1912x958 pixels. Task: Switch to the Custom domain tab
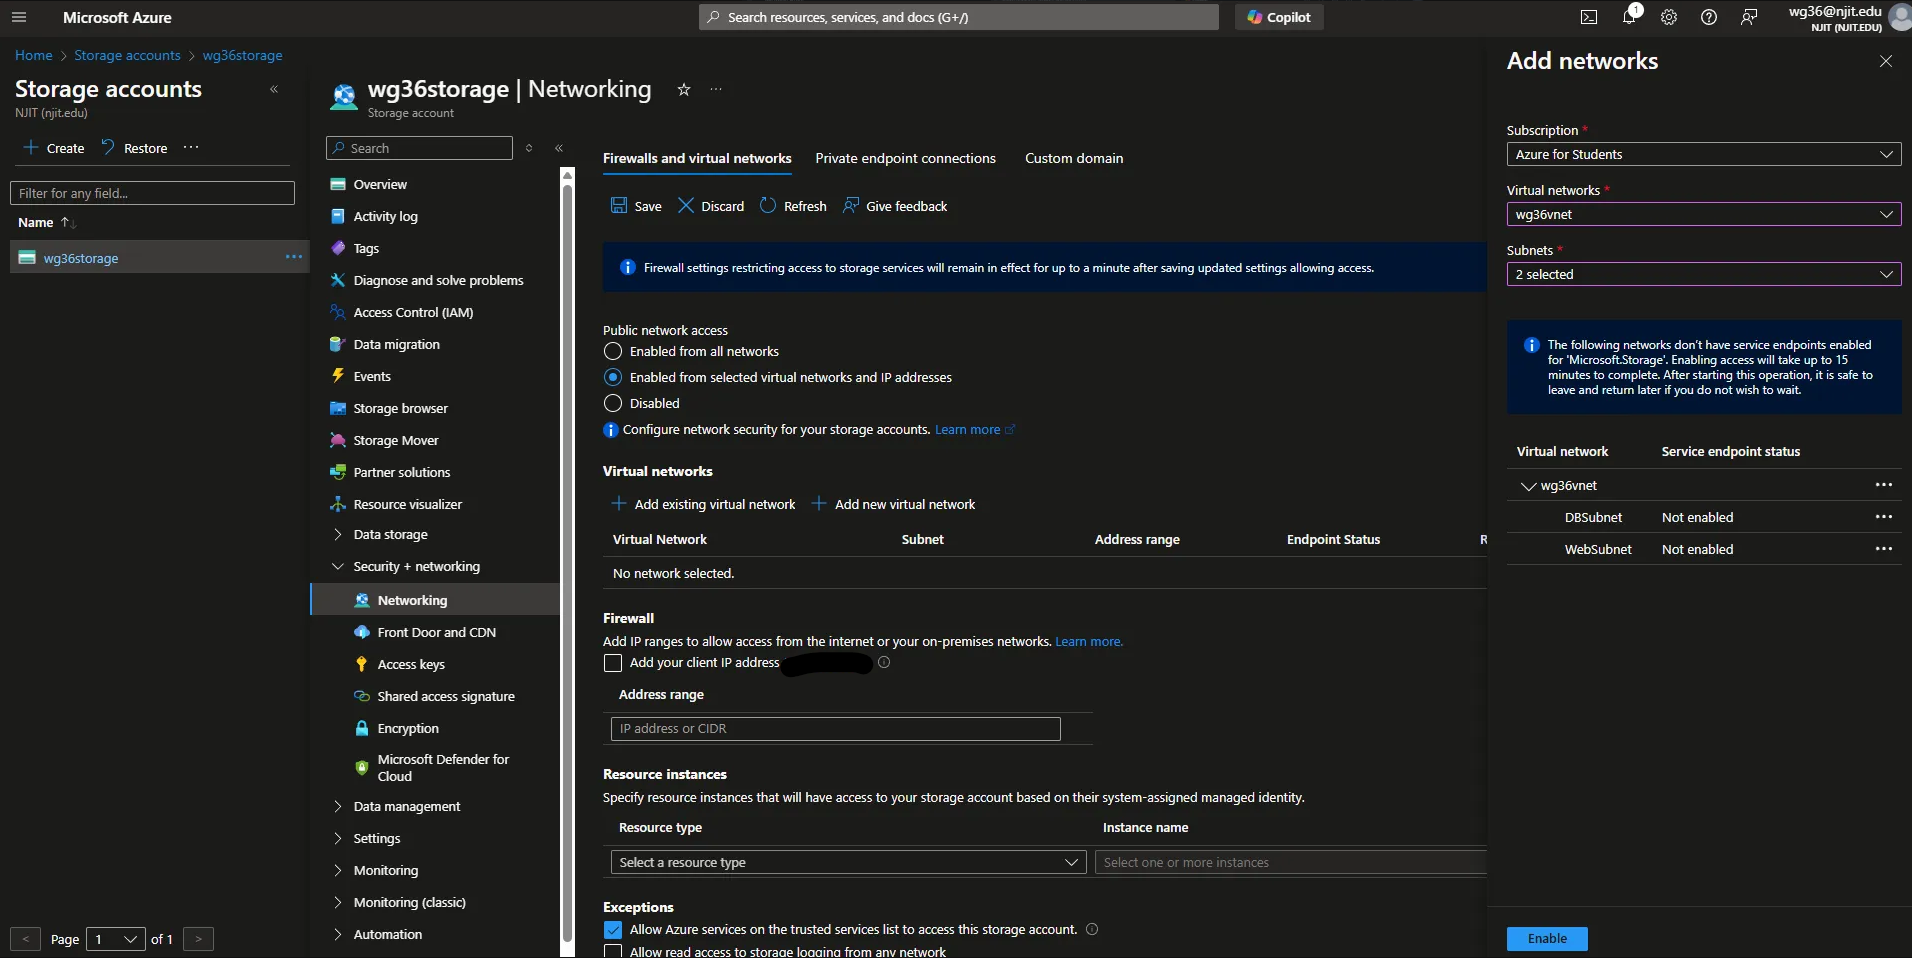[1073, 158]
